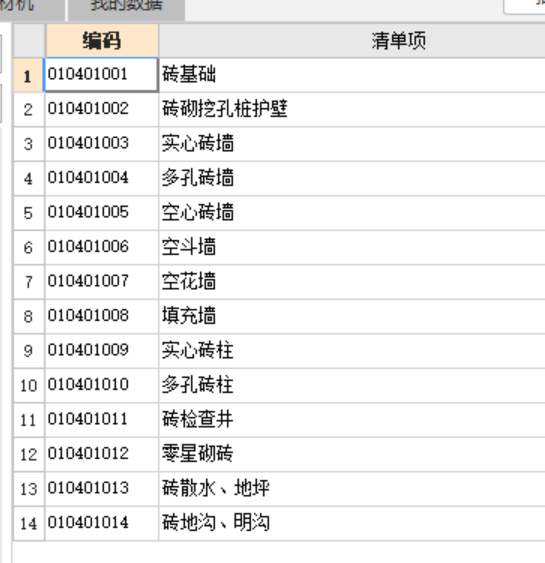Select code cell 010401011

101,419
